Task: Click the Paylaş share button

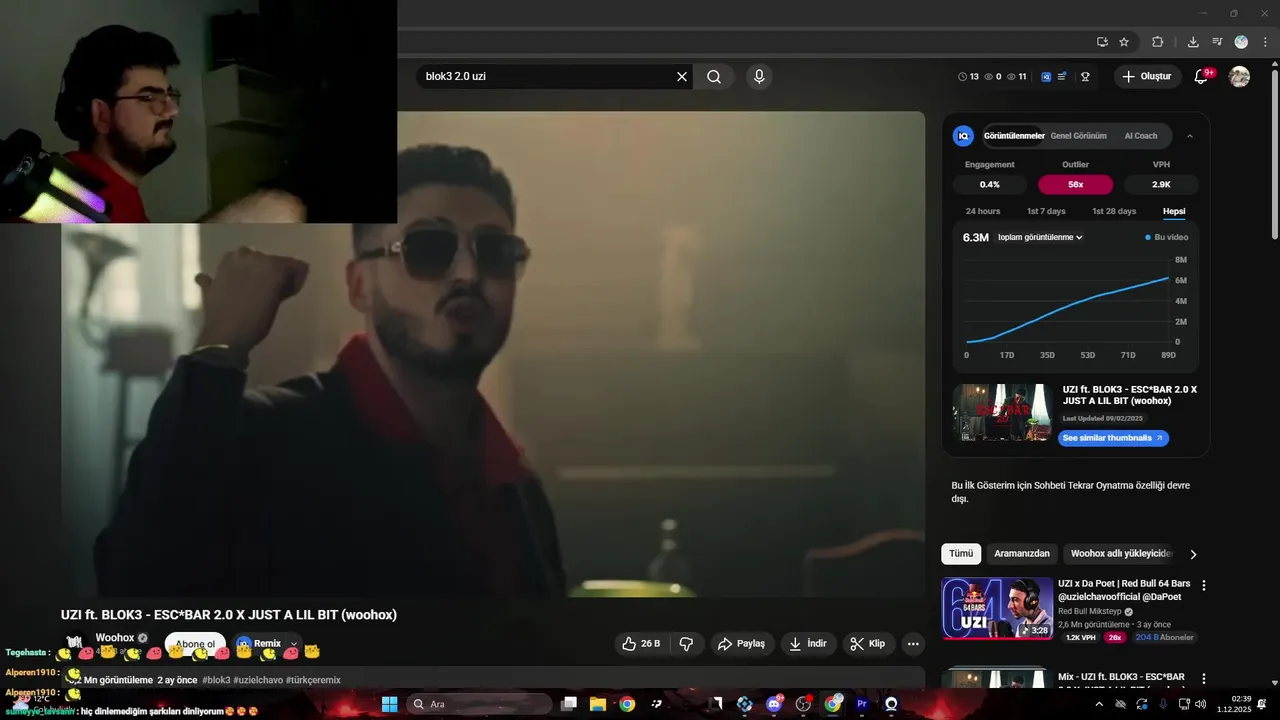Action: click(743, 644)
